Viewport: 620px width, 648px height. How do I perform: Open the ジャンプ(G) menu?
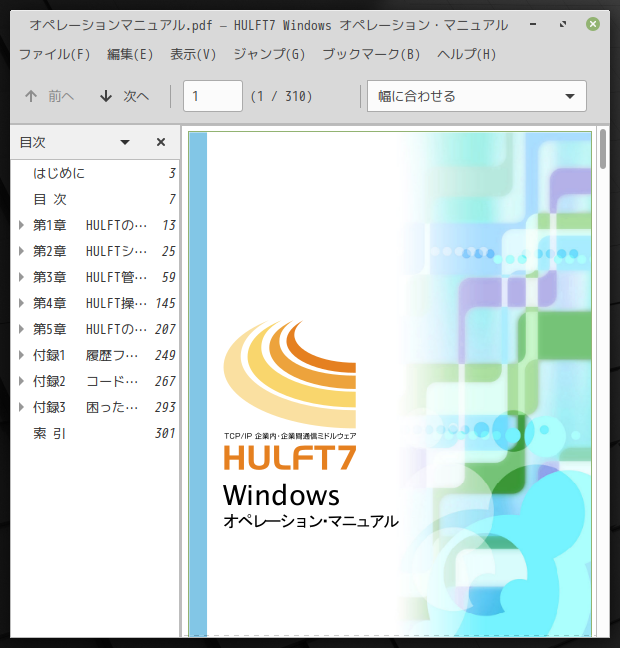pos(269,54)
